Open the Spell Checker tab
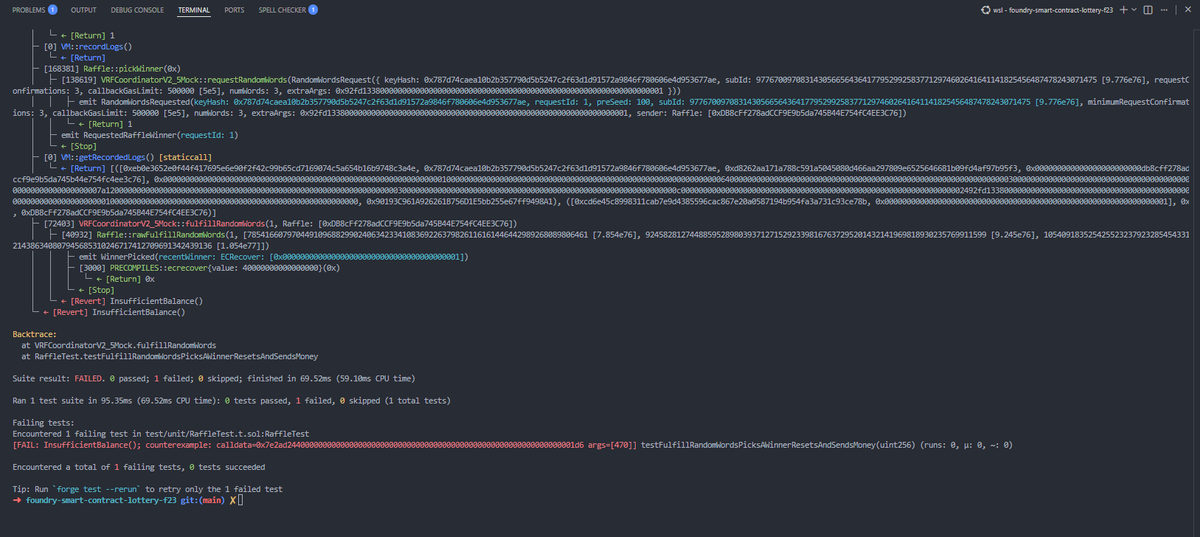 tap(288, 10)
